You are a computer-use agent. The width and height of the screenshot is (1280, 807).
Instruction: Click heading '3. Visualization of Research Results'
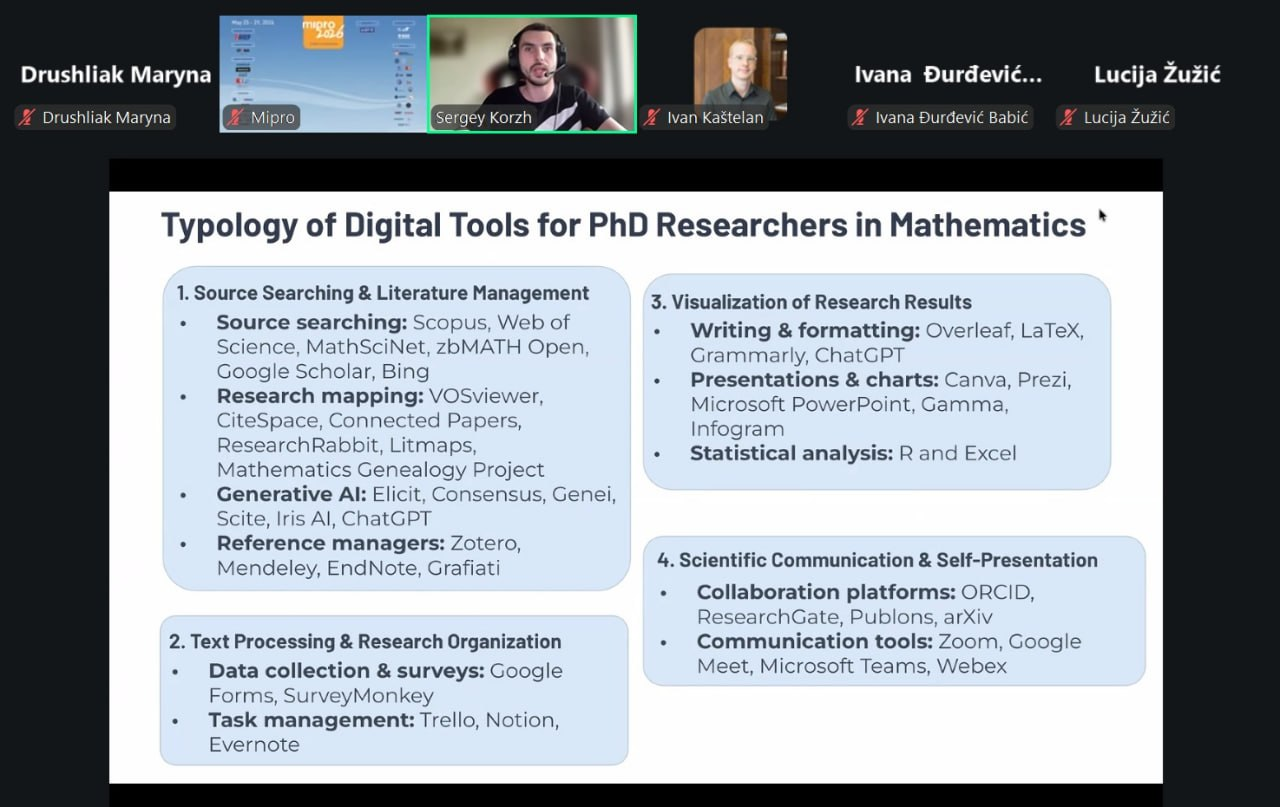(x=811, y=302)
